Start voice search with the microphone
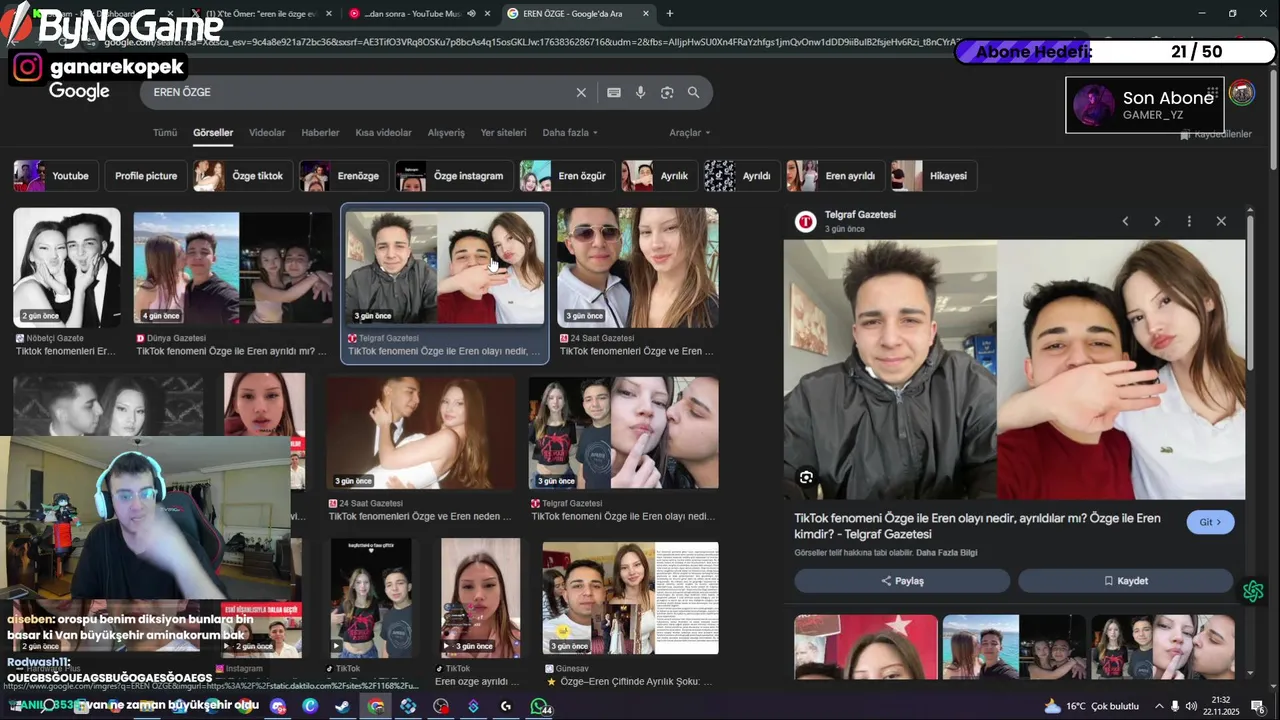This screenshot has height=720, width=1280. [640, 92]
